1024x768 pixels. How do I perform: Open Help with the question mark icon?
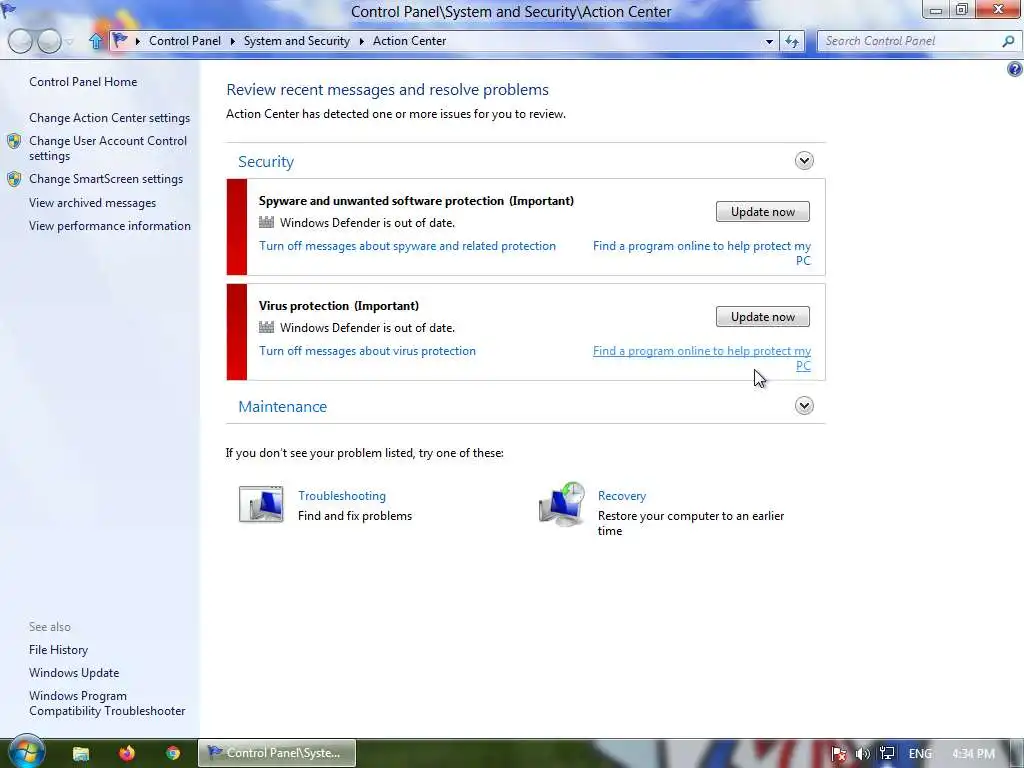tap(1015, 69)
